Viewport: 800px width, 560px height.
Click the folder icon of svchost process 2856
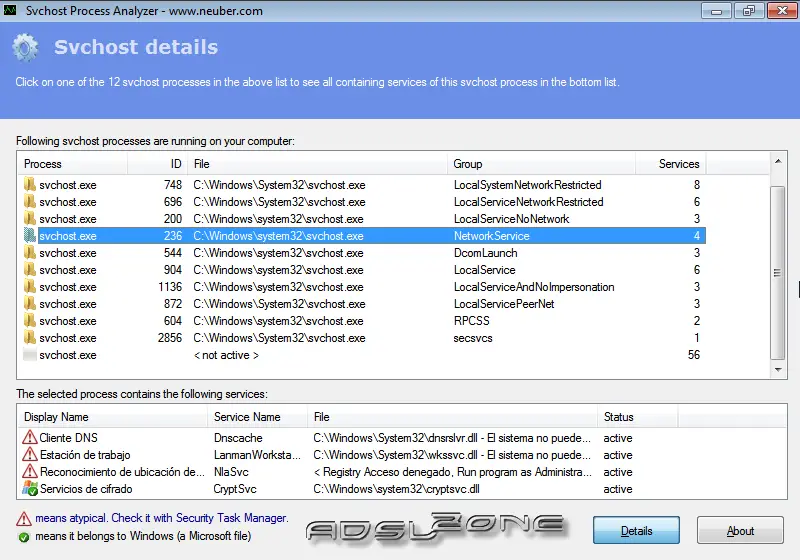30,338
